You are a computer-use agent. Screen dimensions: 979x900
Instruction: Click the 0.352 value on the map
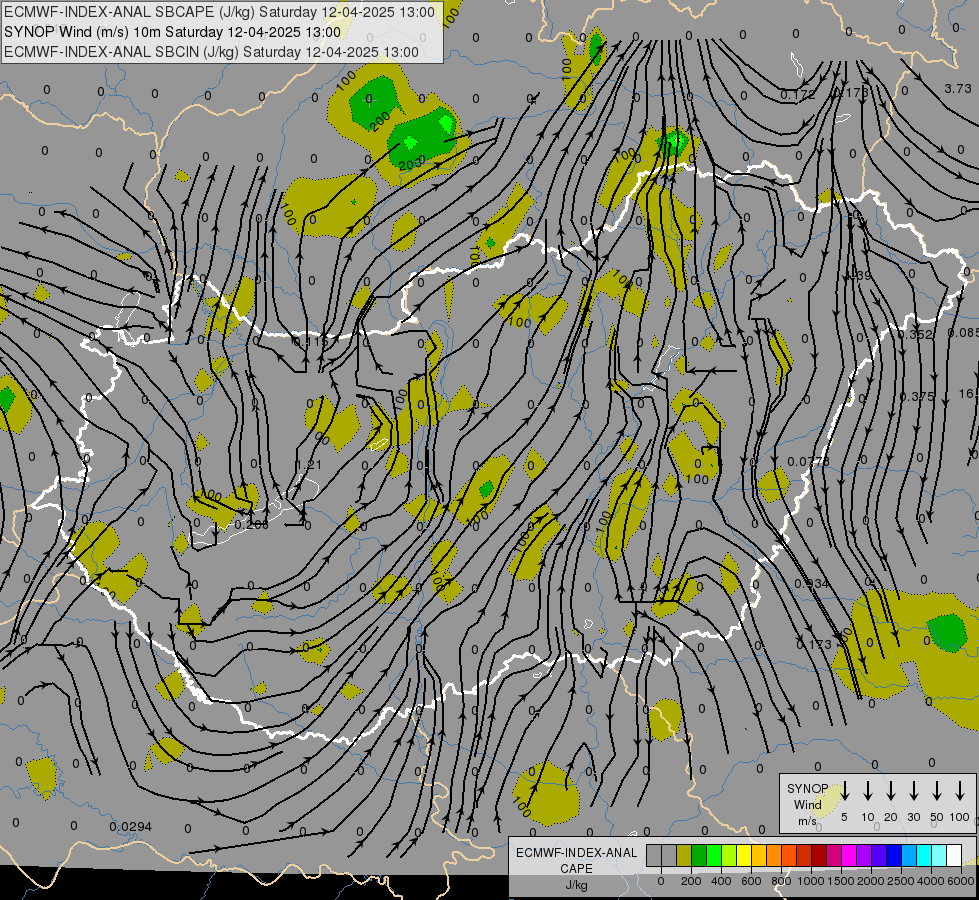point(915,334)
